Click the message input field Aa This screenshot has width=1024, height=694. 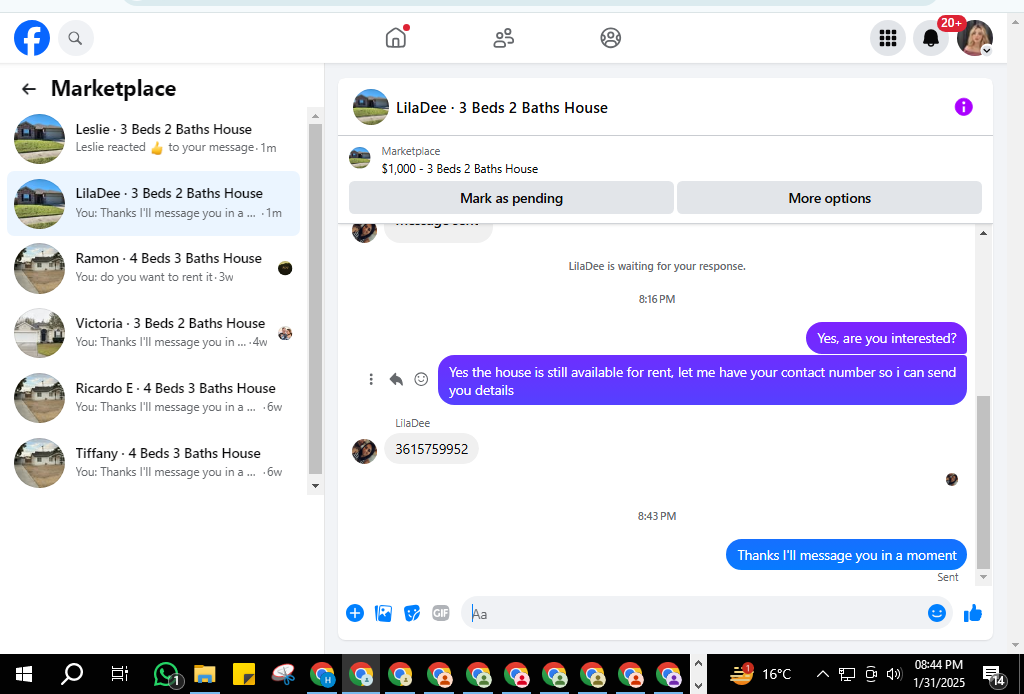pos(692,613)
